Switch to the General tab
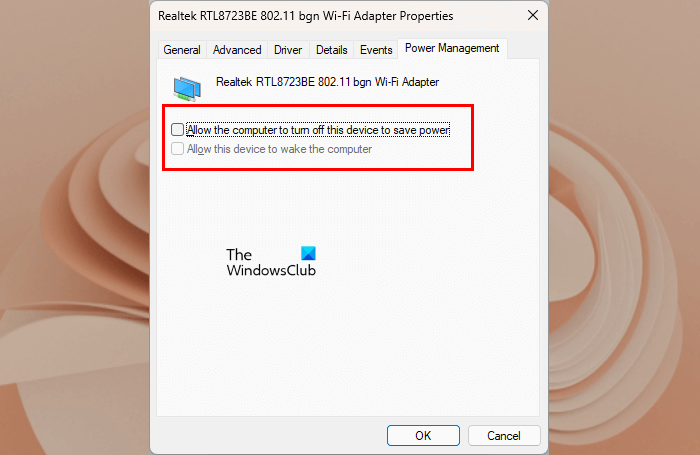Viewport: 700px width, 455px height. coord(182,50)
